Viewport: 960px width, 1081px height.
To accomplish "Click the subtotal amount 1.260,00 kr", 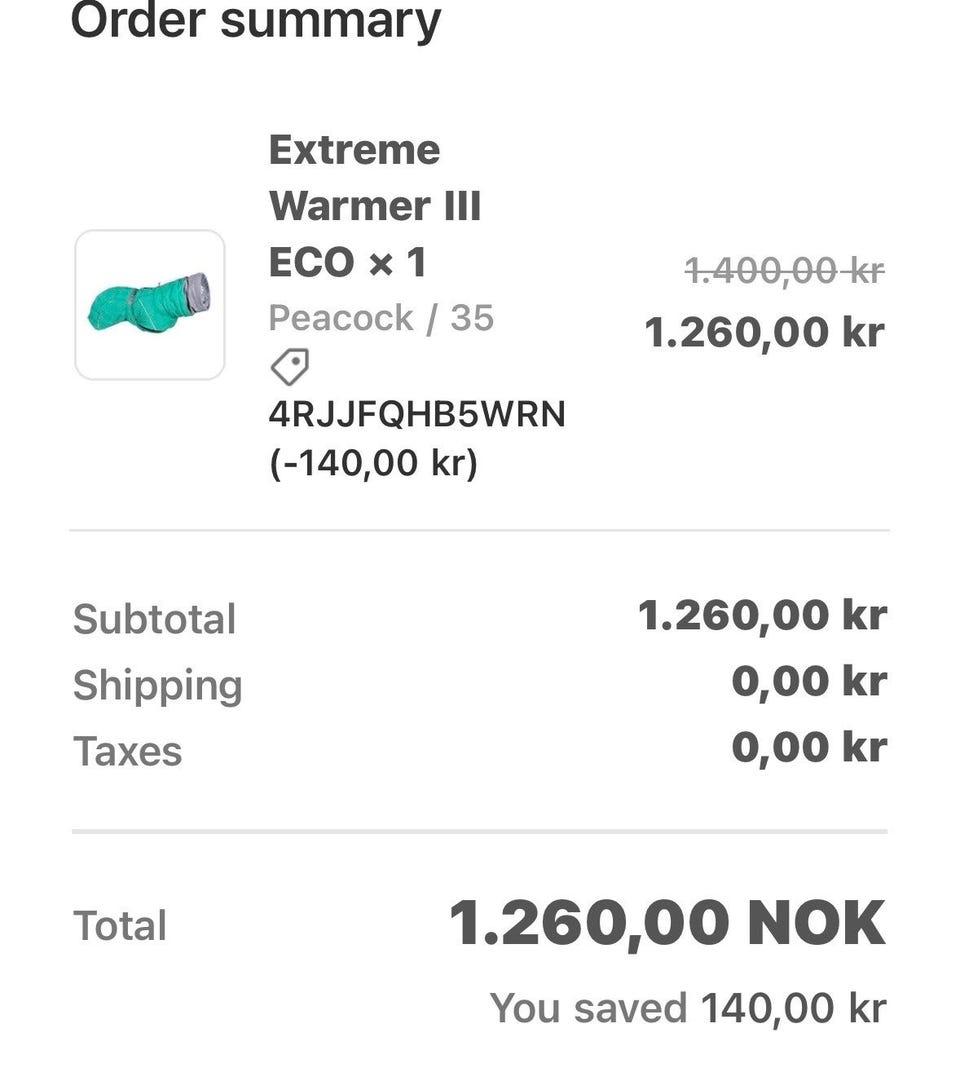I will click(x=762, y=616).
